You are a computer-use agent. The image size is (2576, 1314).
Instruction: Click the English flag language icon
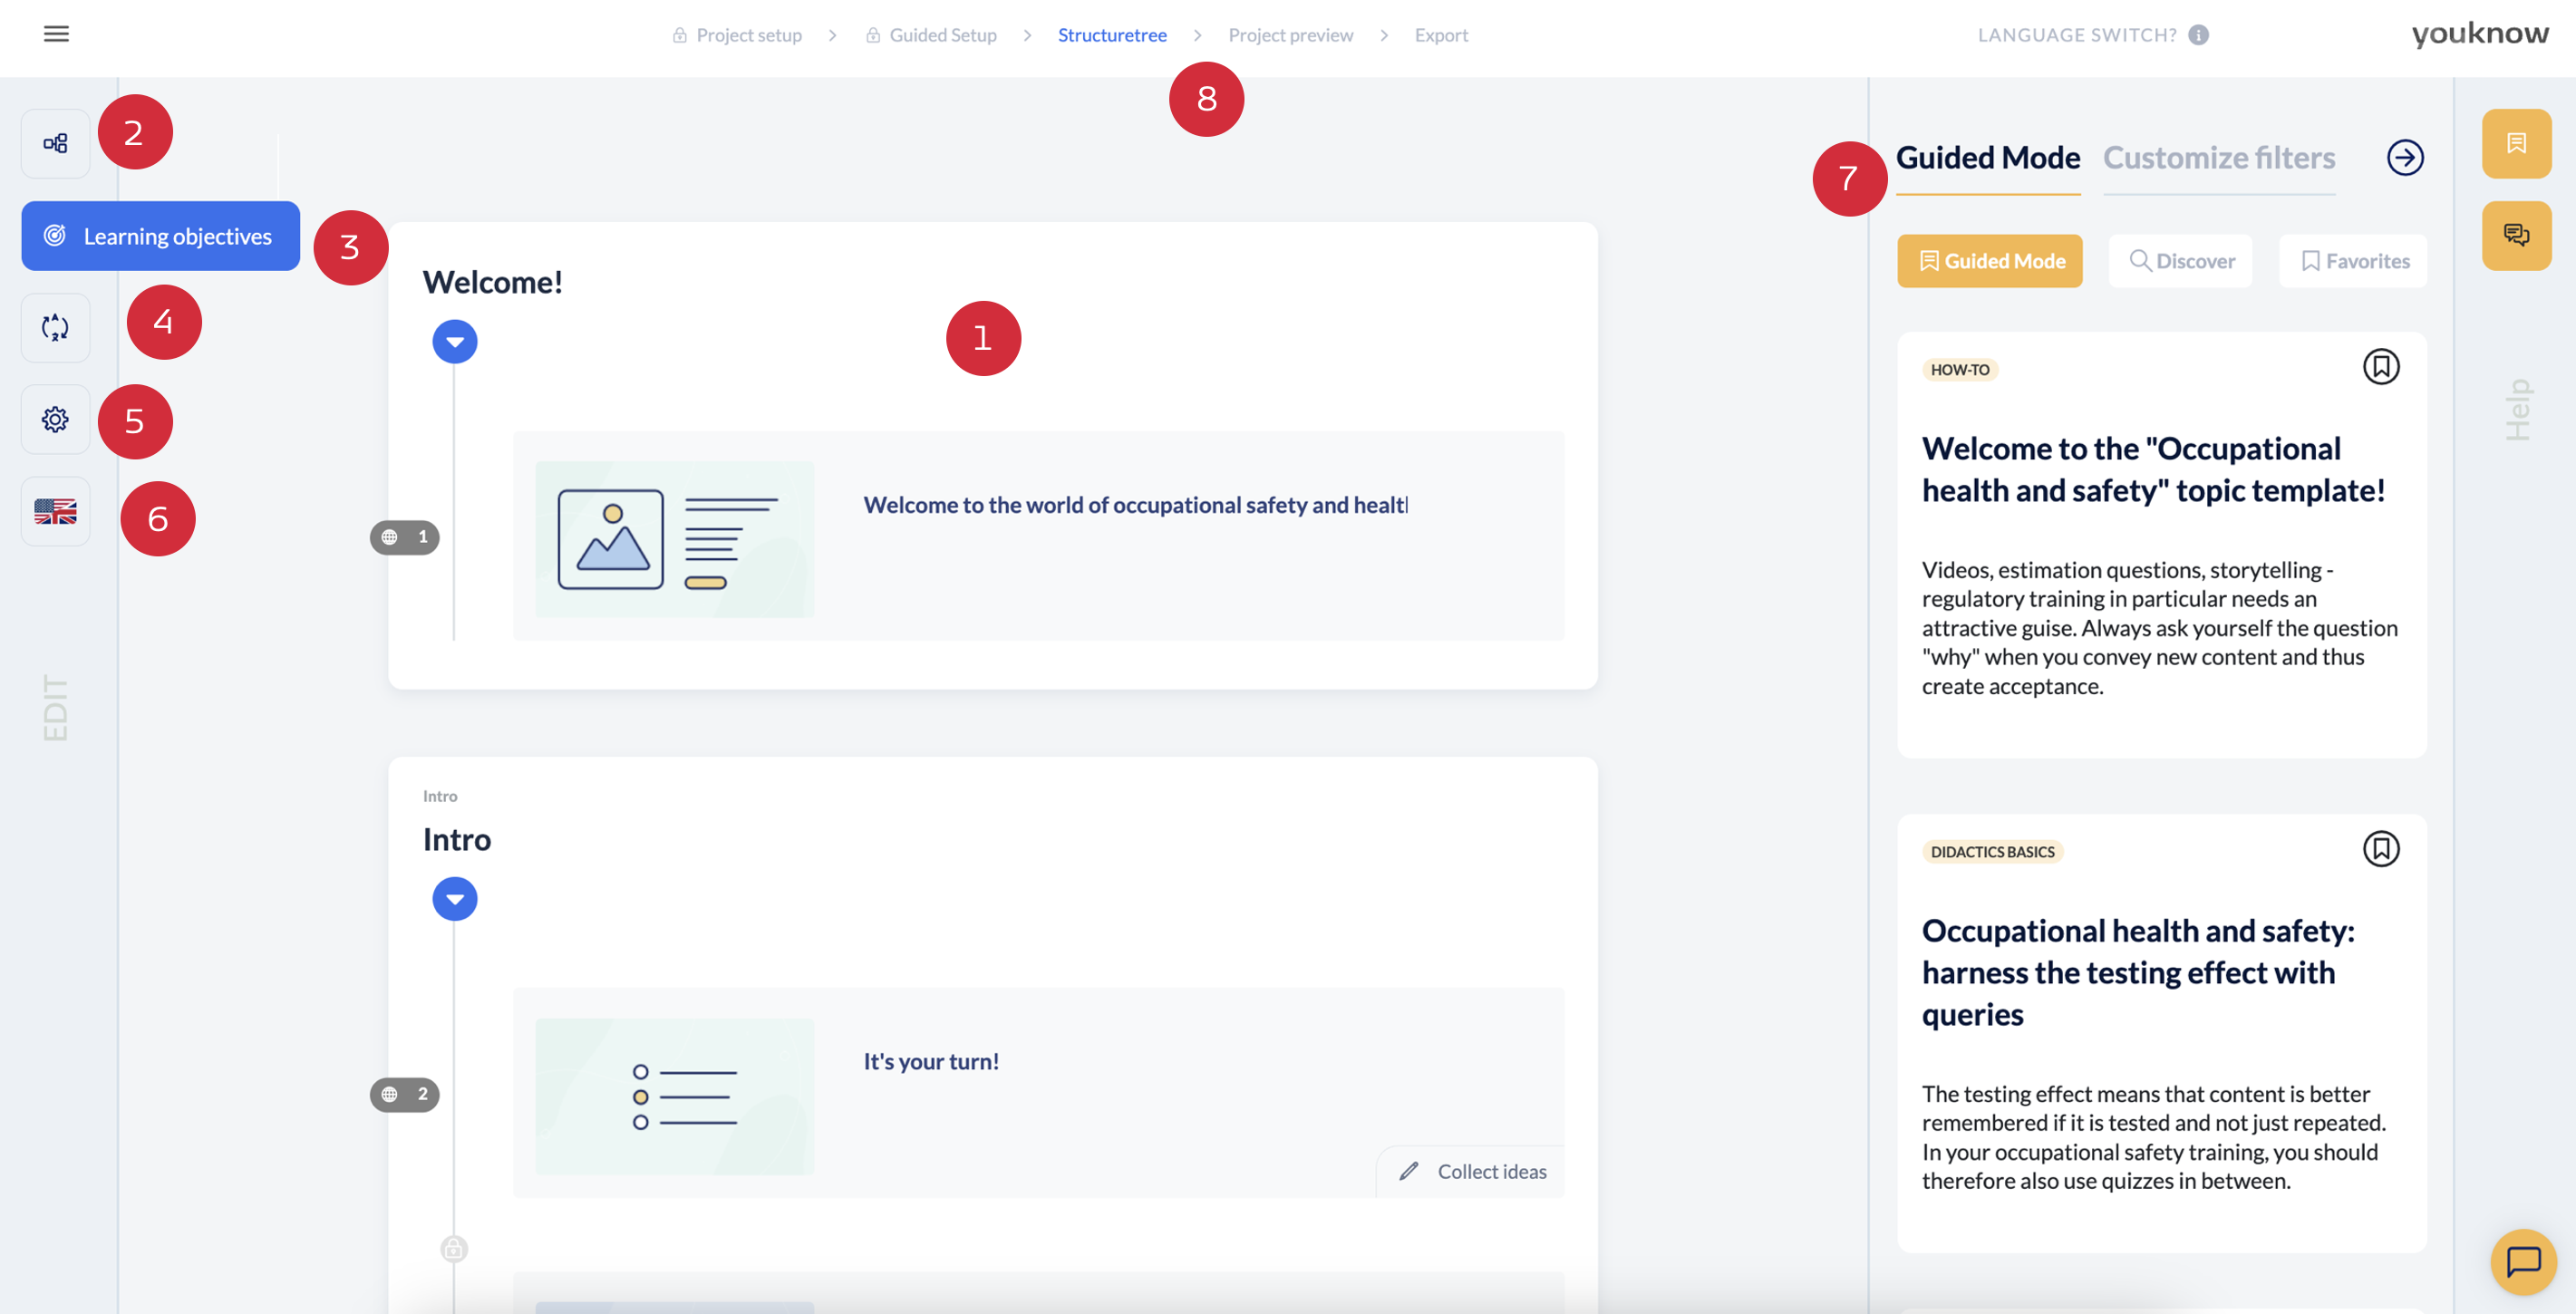(x=56, y=512)
